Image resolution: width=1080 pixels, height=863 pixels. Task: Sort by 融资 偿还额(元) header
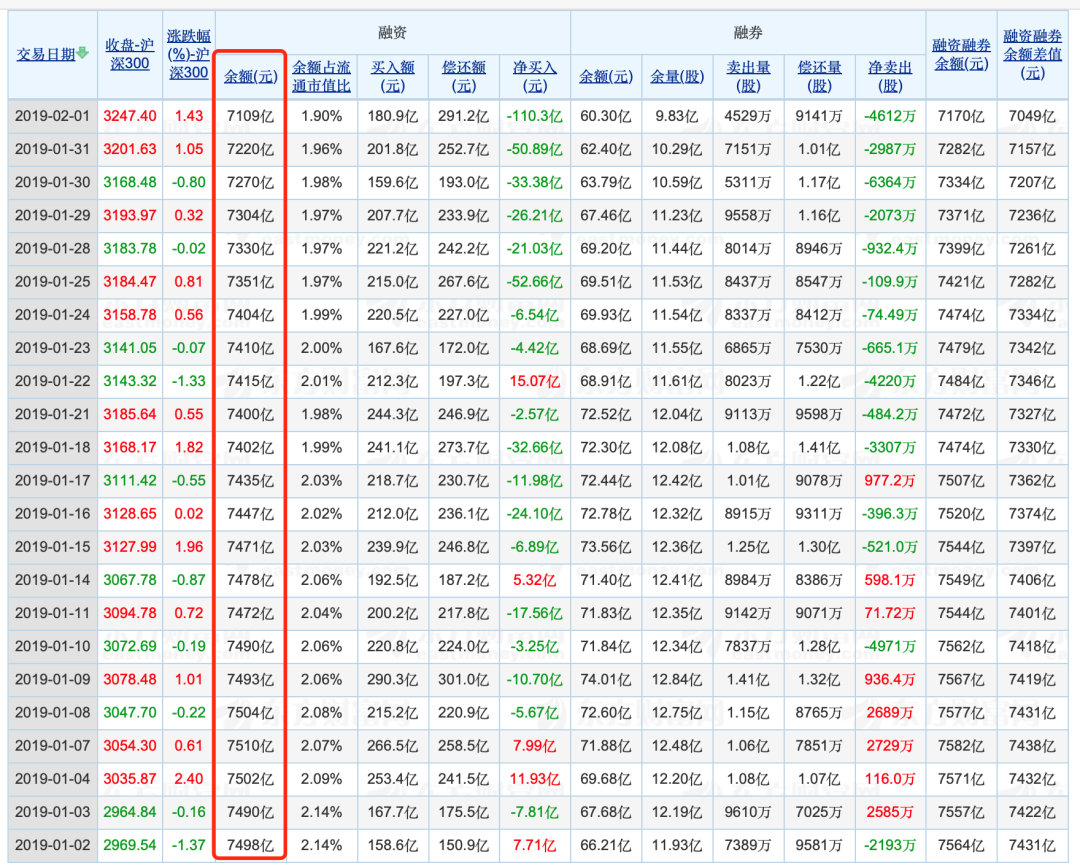tap(464, 76)
